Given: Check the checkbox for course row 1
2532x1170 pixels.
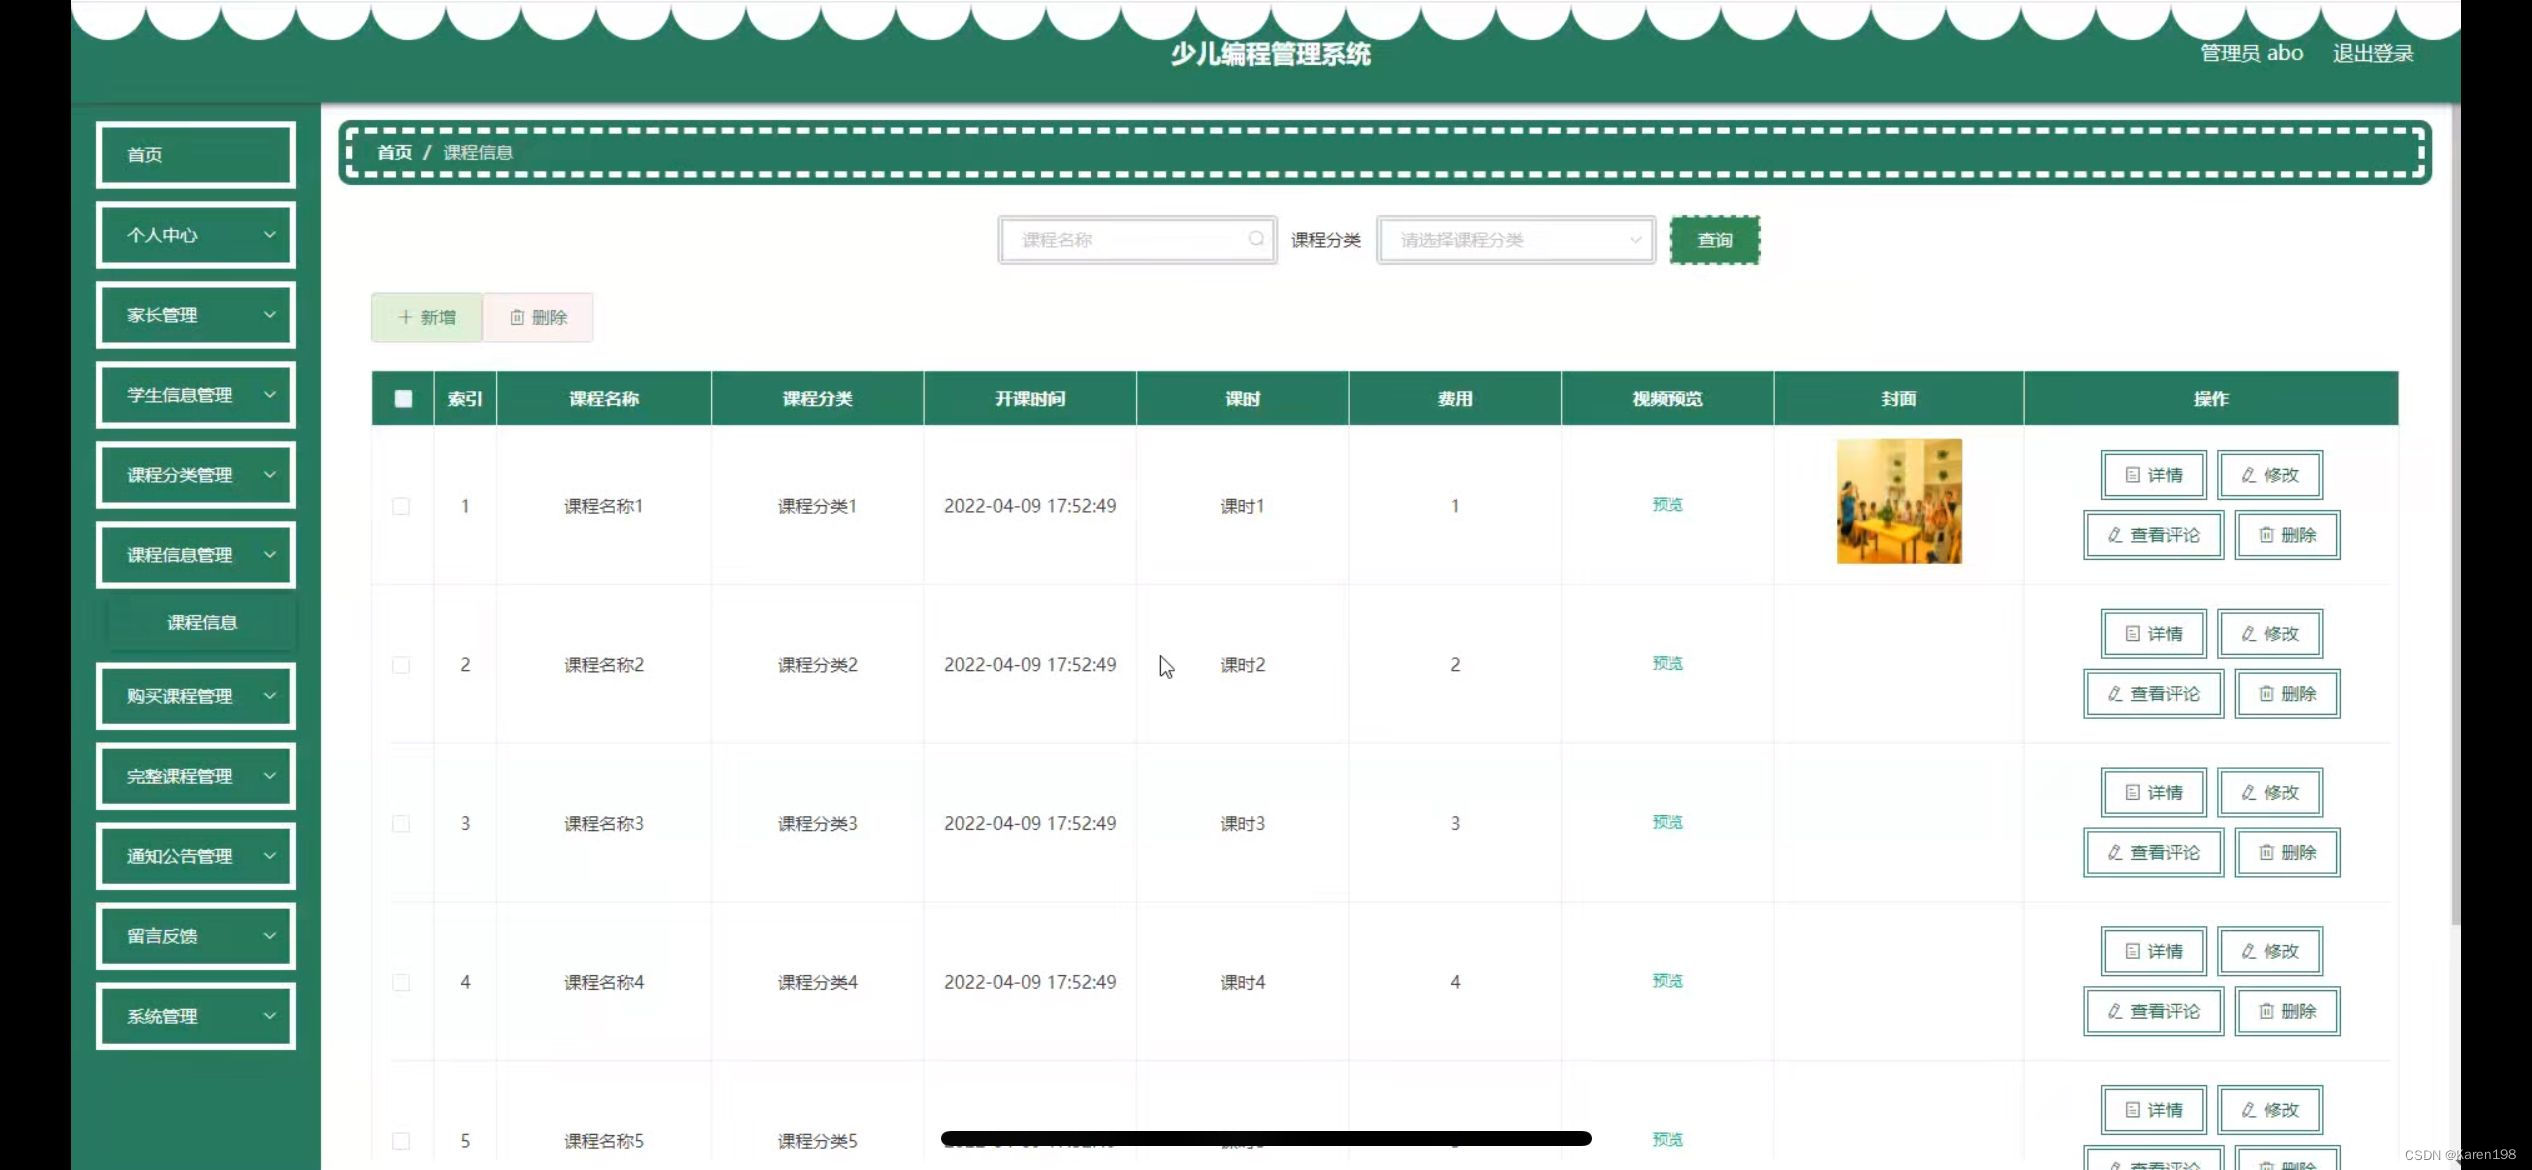Looking at the screenshot, I should (x=401, y=506).
